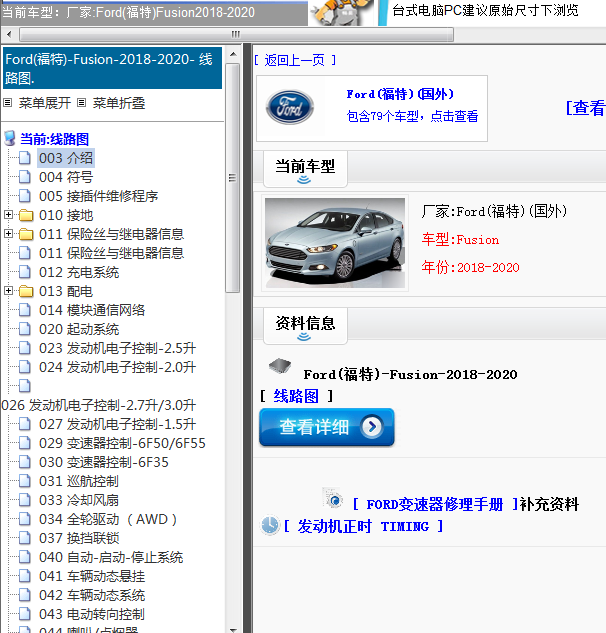This screenshot has height=633, width=606.
Task: Open 042 车辆动态系统
Action: coord(92,595)
